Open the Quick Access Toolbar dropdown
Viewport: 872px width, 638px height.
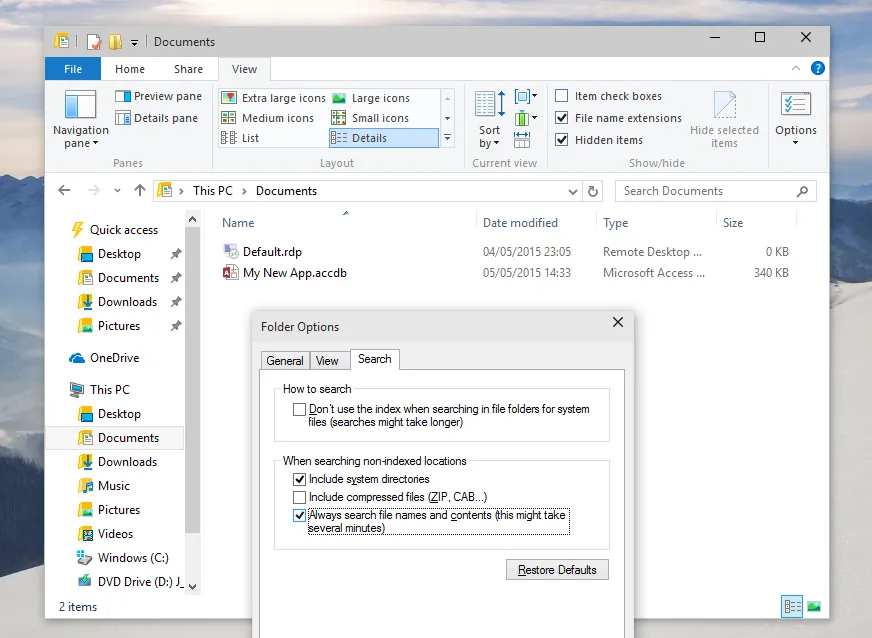click(136, 41)
